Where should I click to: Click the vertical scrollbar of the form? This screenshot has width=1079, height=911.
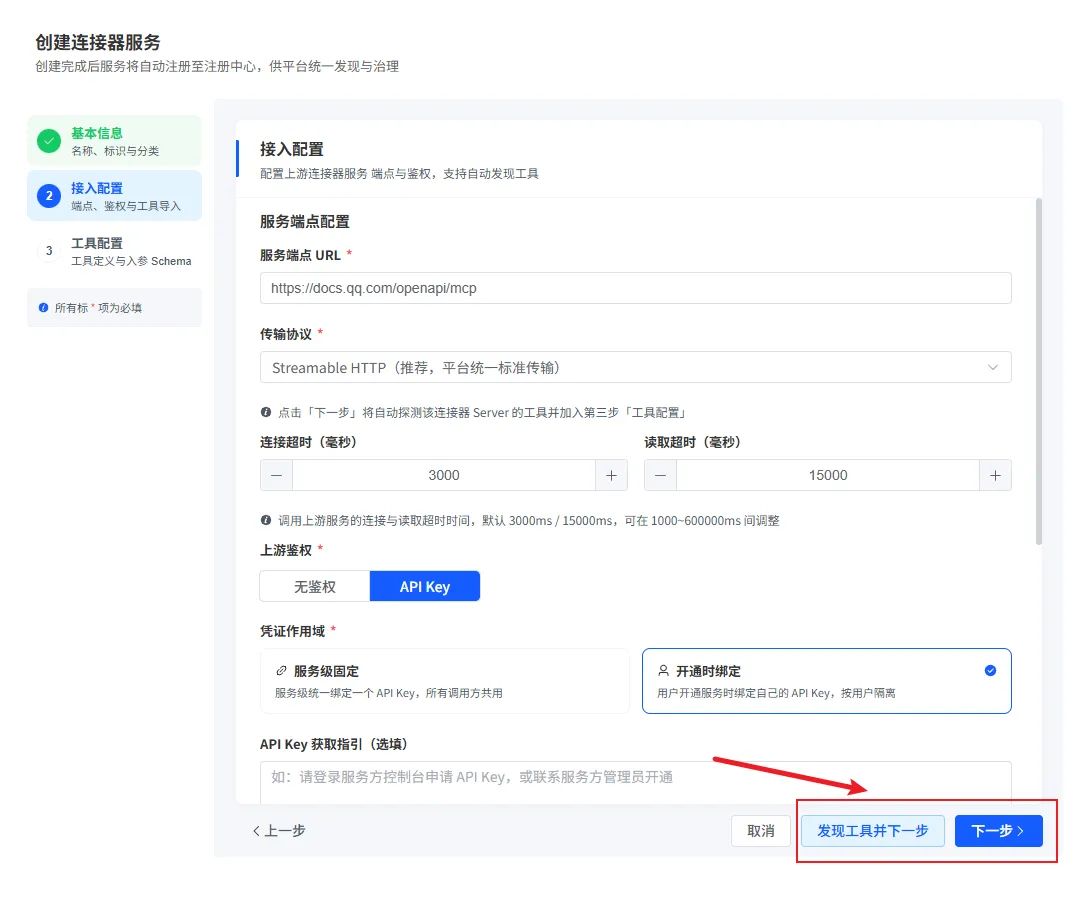tap(1038, 372)
